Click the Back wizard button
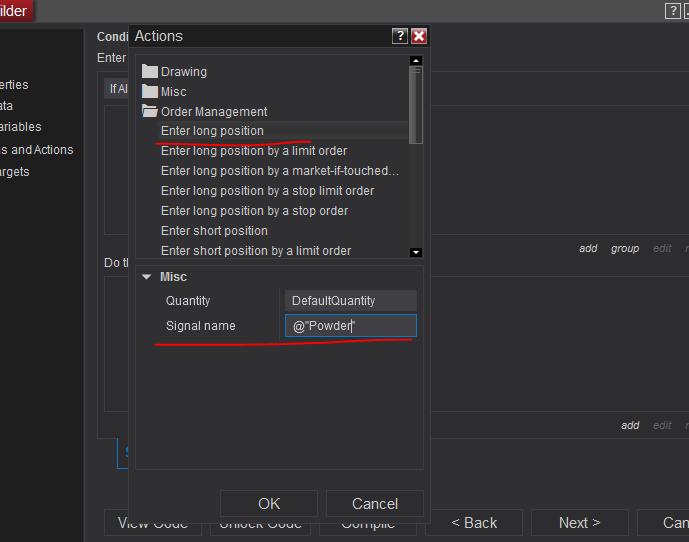This screenshot has width=689, height=542. coord(474,523)
